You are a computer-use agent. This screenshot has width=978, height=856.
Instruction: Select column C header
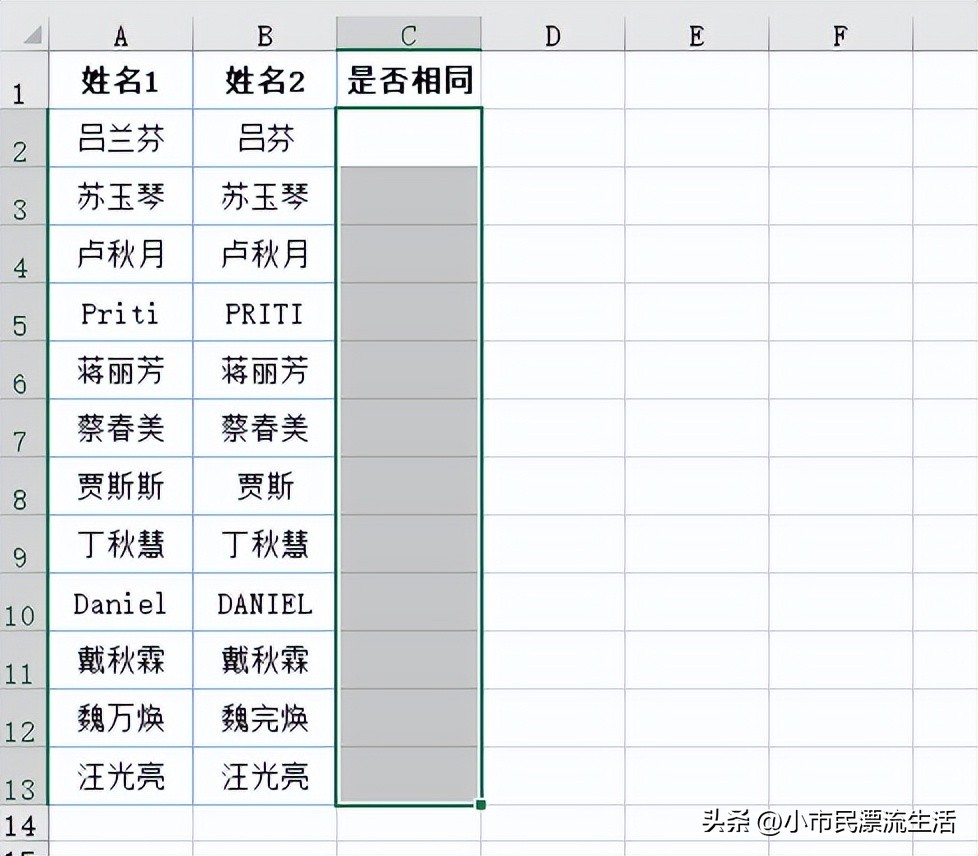tap(409, 34)
